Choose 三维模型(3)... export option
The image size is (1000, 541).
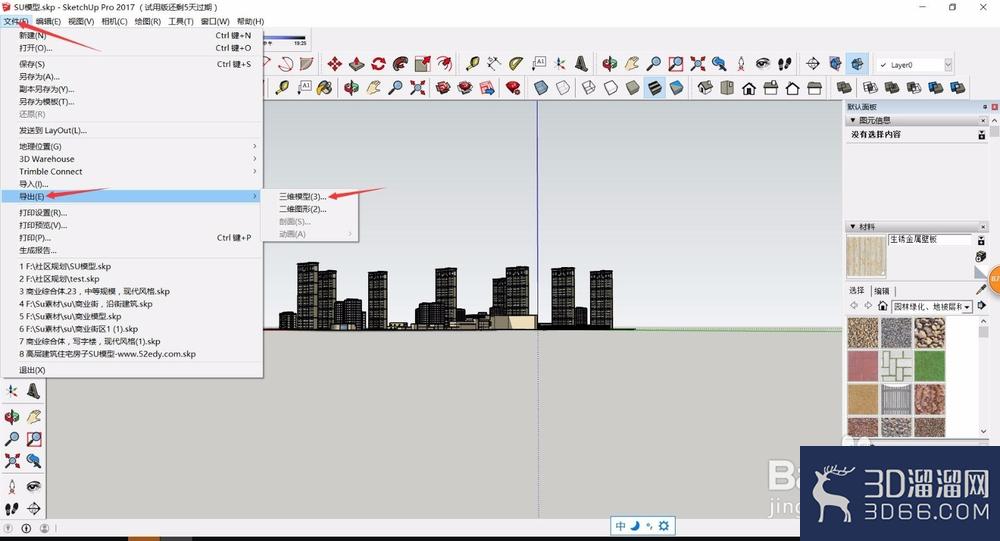pyautogui.click(x=302, y=196)
